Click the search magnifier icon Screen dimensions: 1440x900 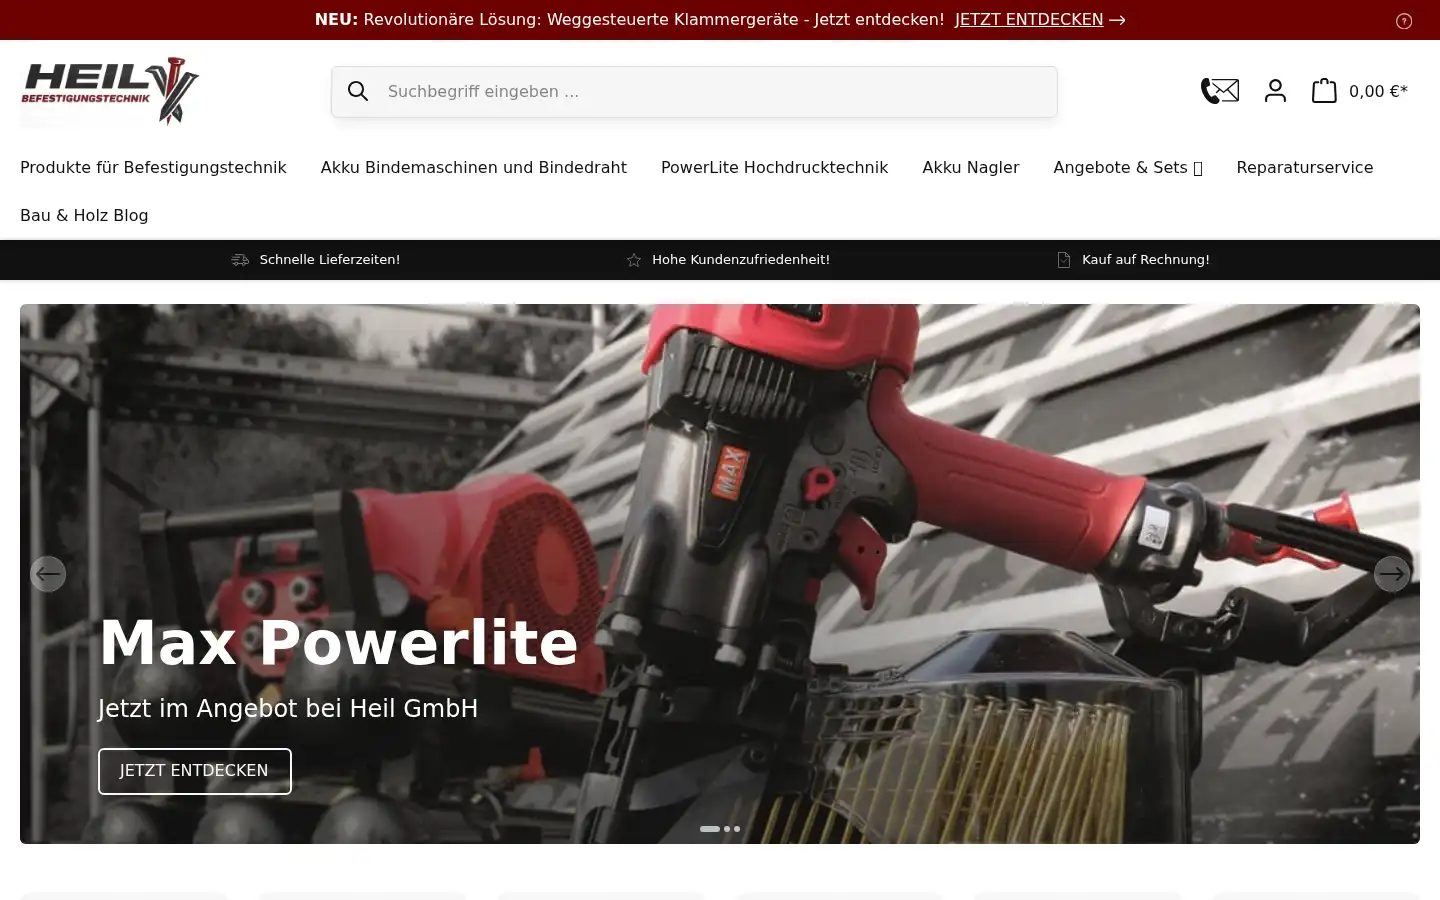click(358, 92)
